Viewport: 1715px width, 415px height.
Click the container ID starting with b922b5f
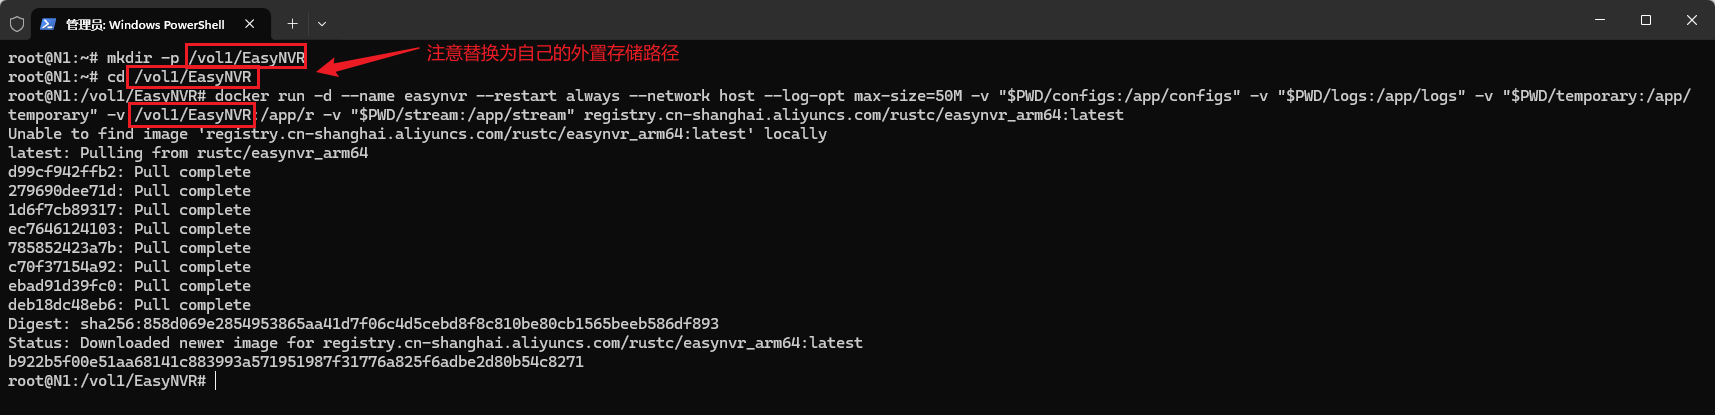(295, 361)
